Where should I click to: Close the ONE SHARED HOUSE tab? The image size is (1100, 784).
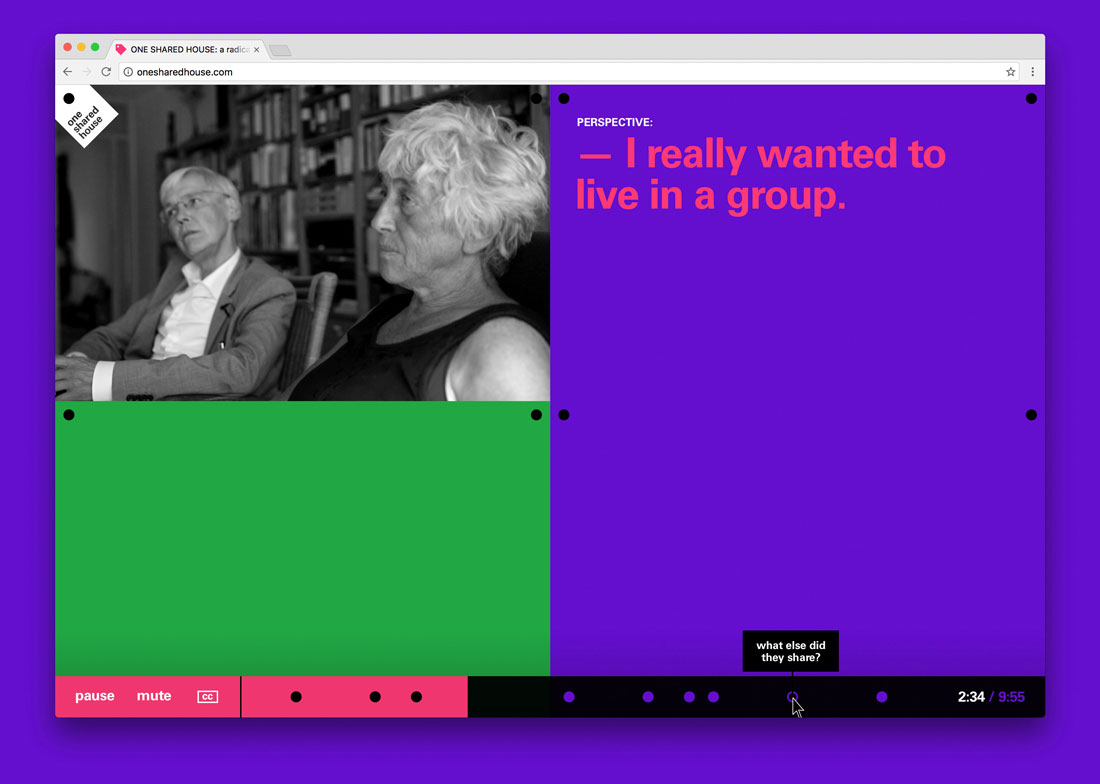click(x=256, y=50)
